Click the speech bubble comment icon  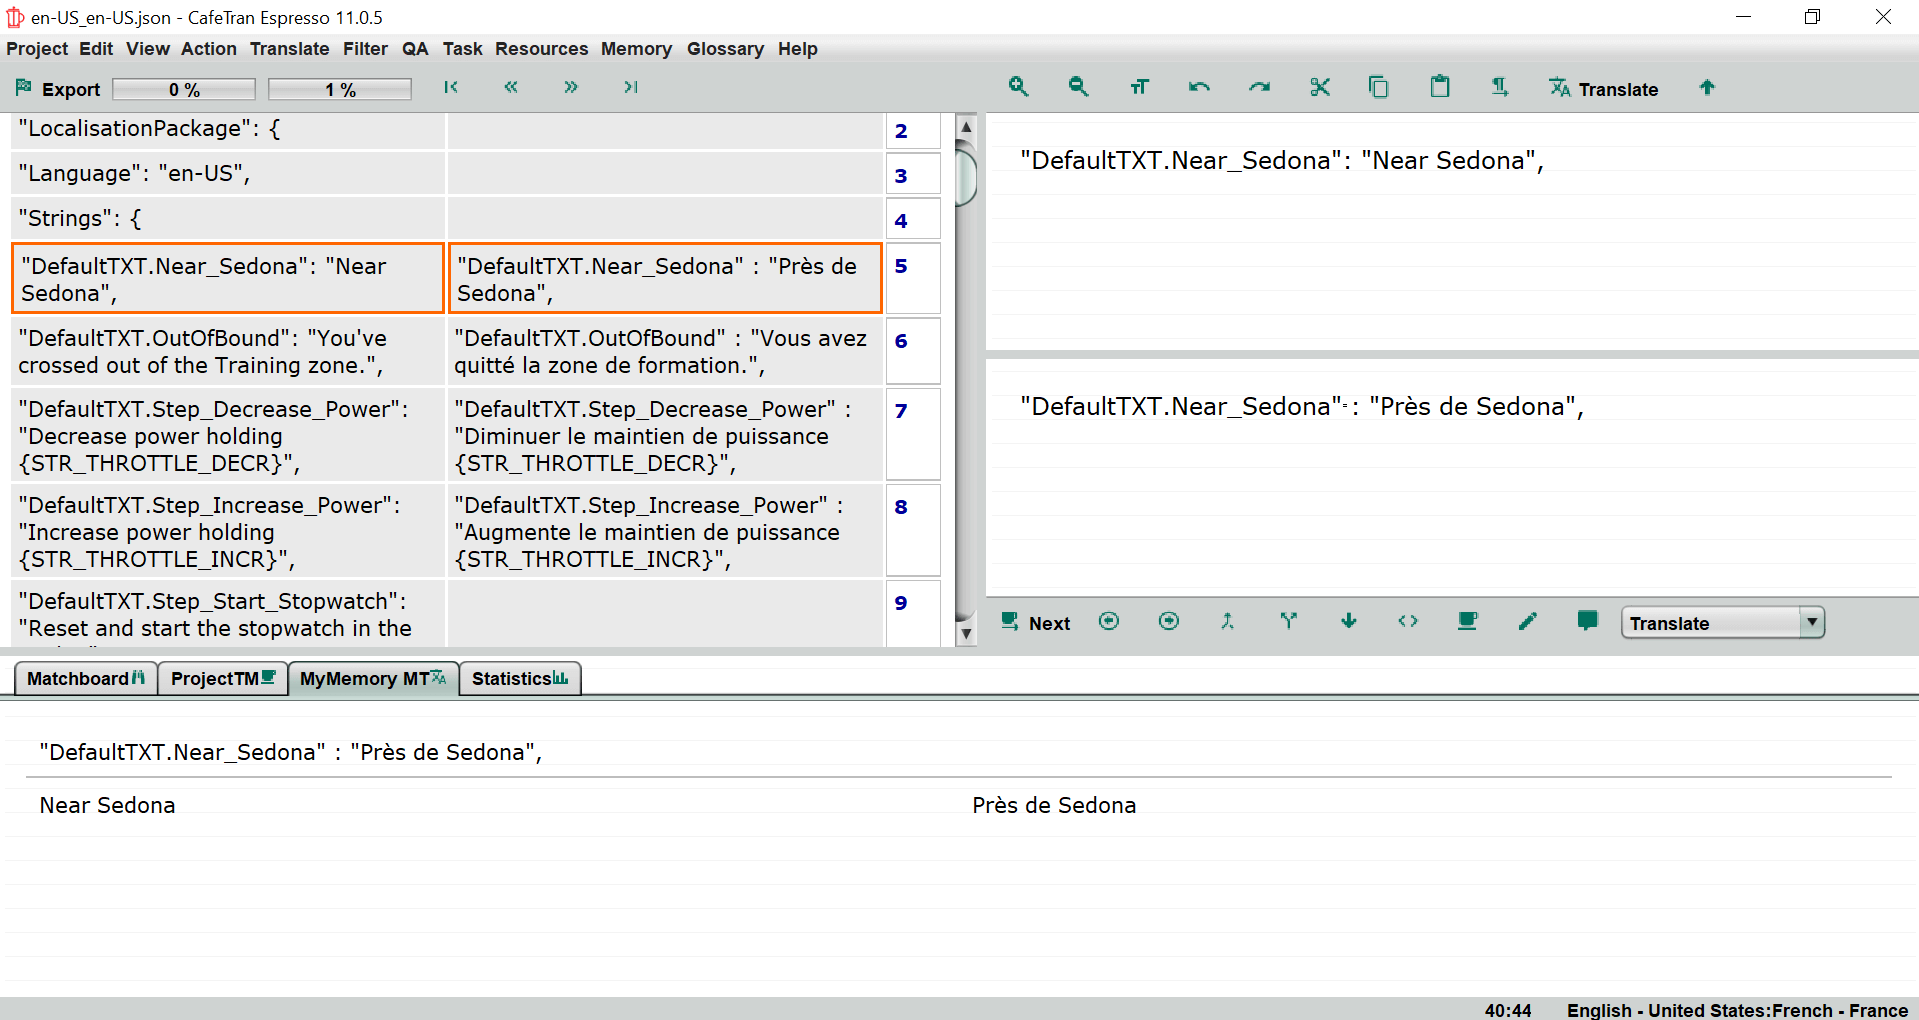pyautogui.click(x=1587, y=621)
